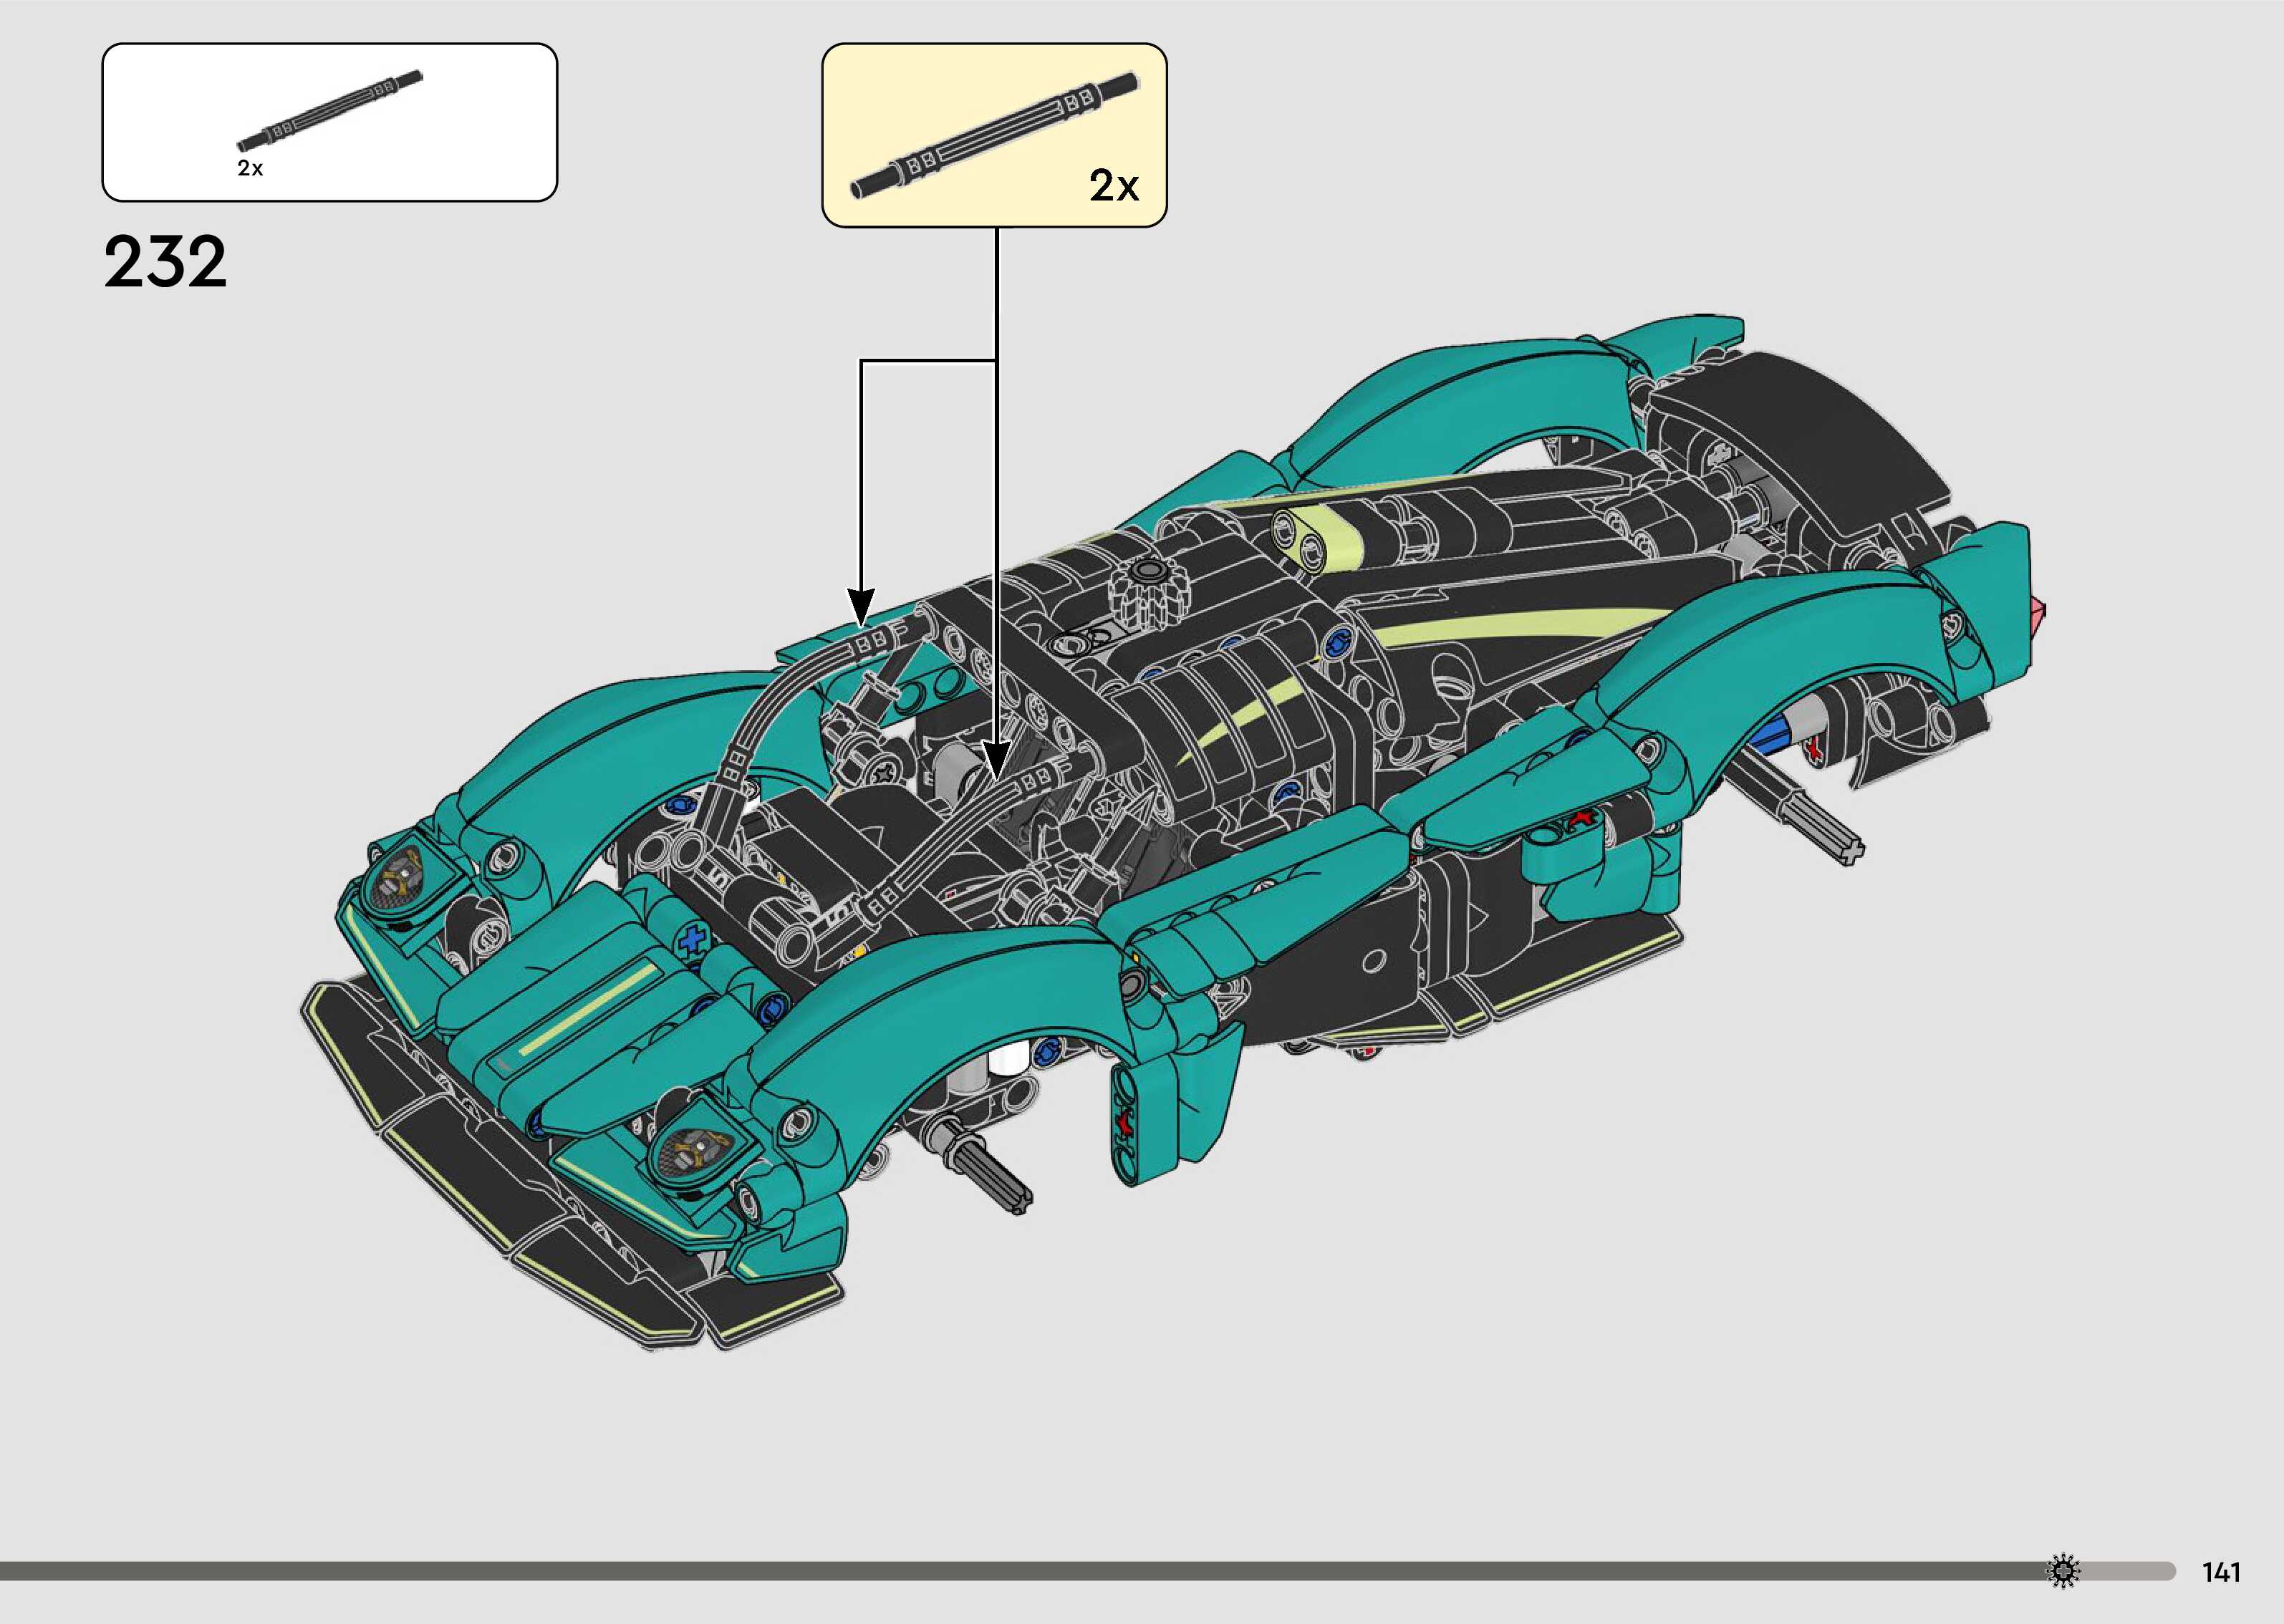Click the red cross hole on the teal front liftarm
2284x1624 pixels.
tap(1126, 1122)
